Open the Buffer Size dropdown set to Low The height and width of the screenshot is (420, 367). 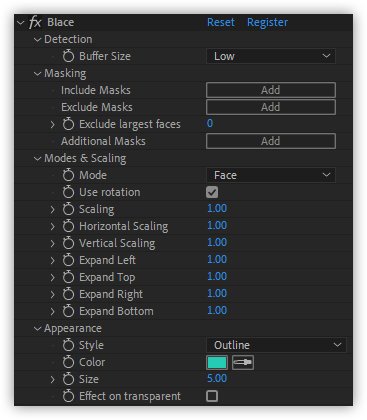tap(271, 56)
